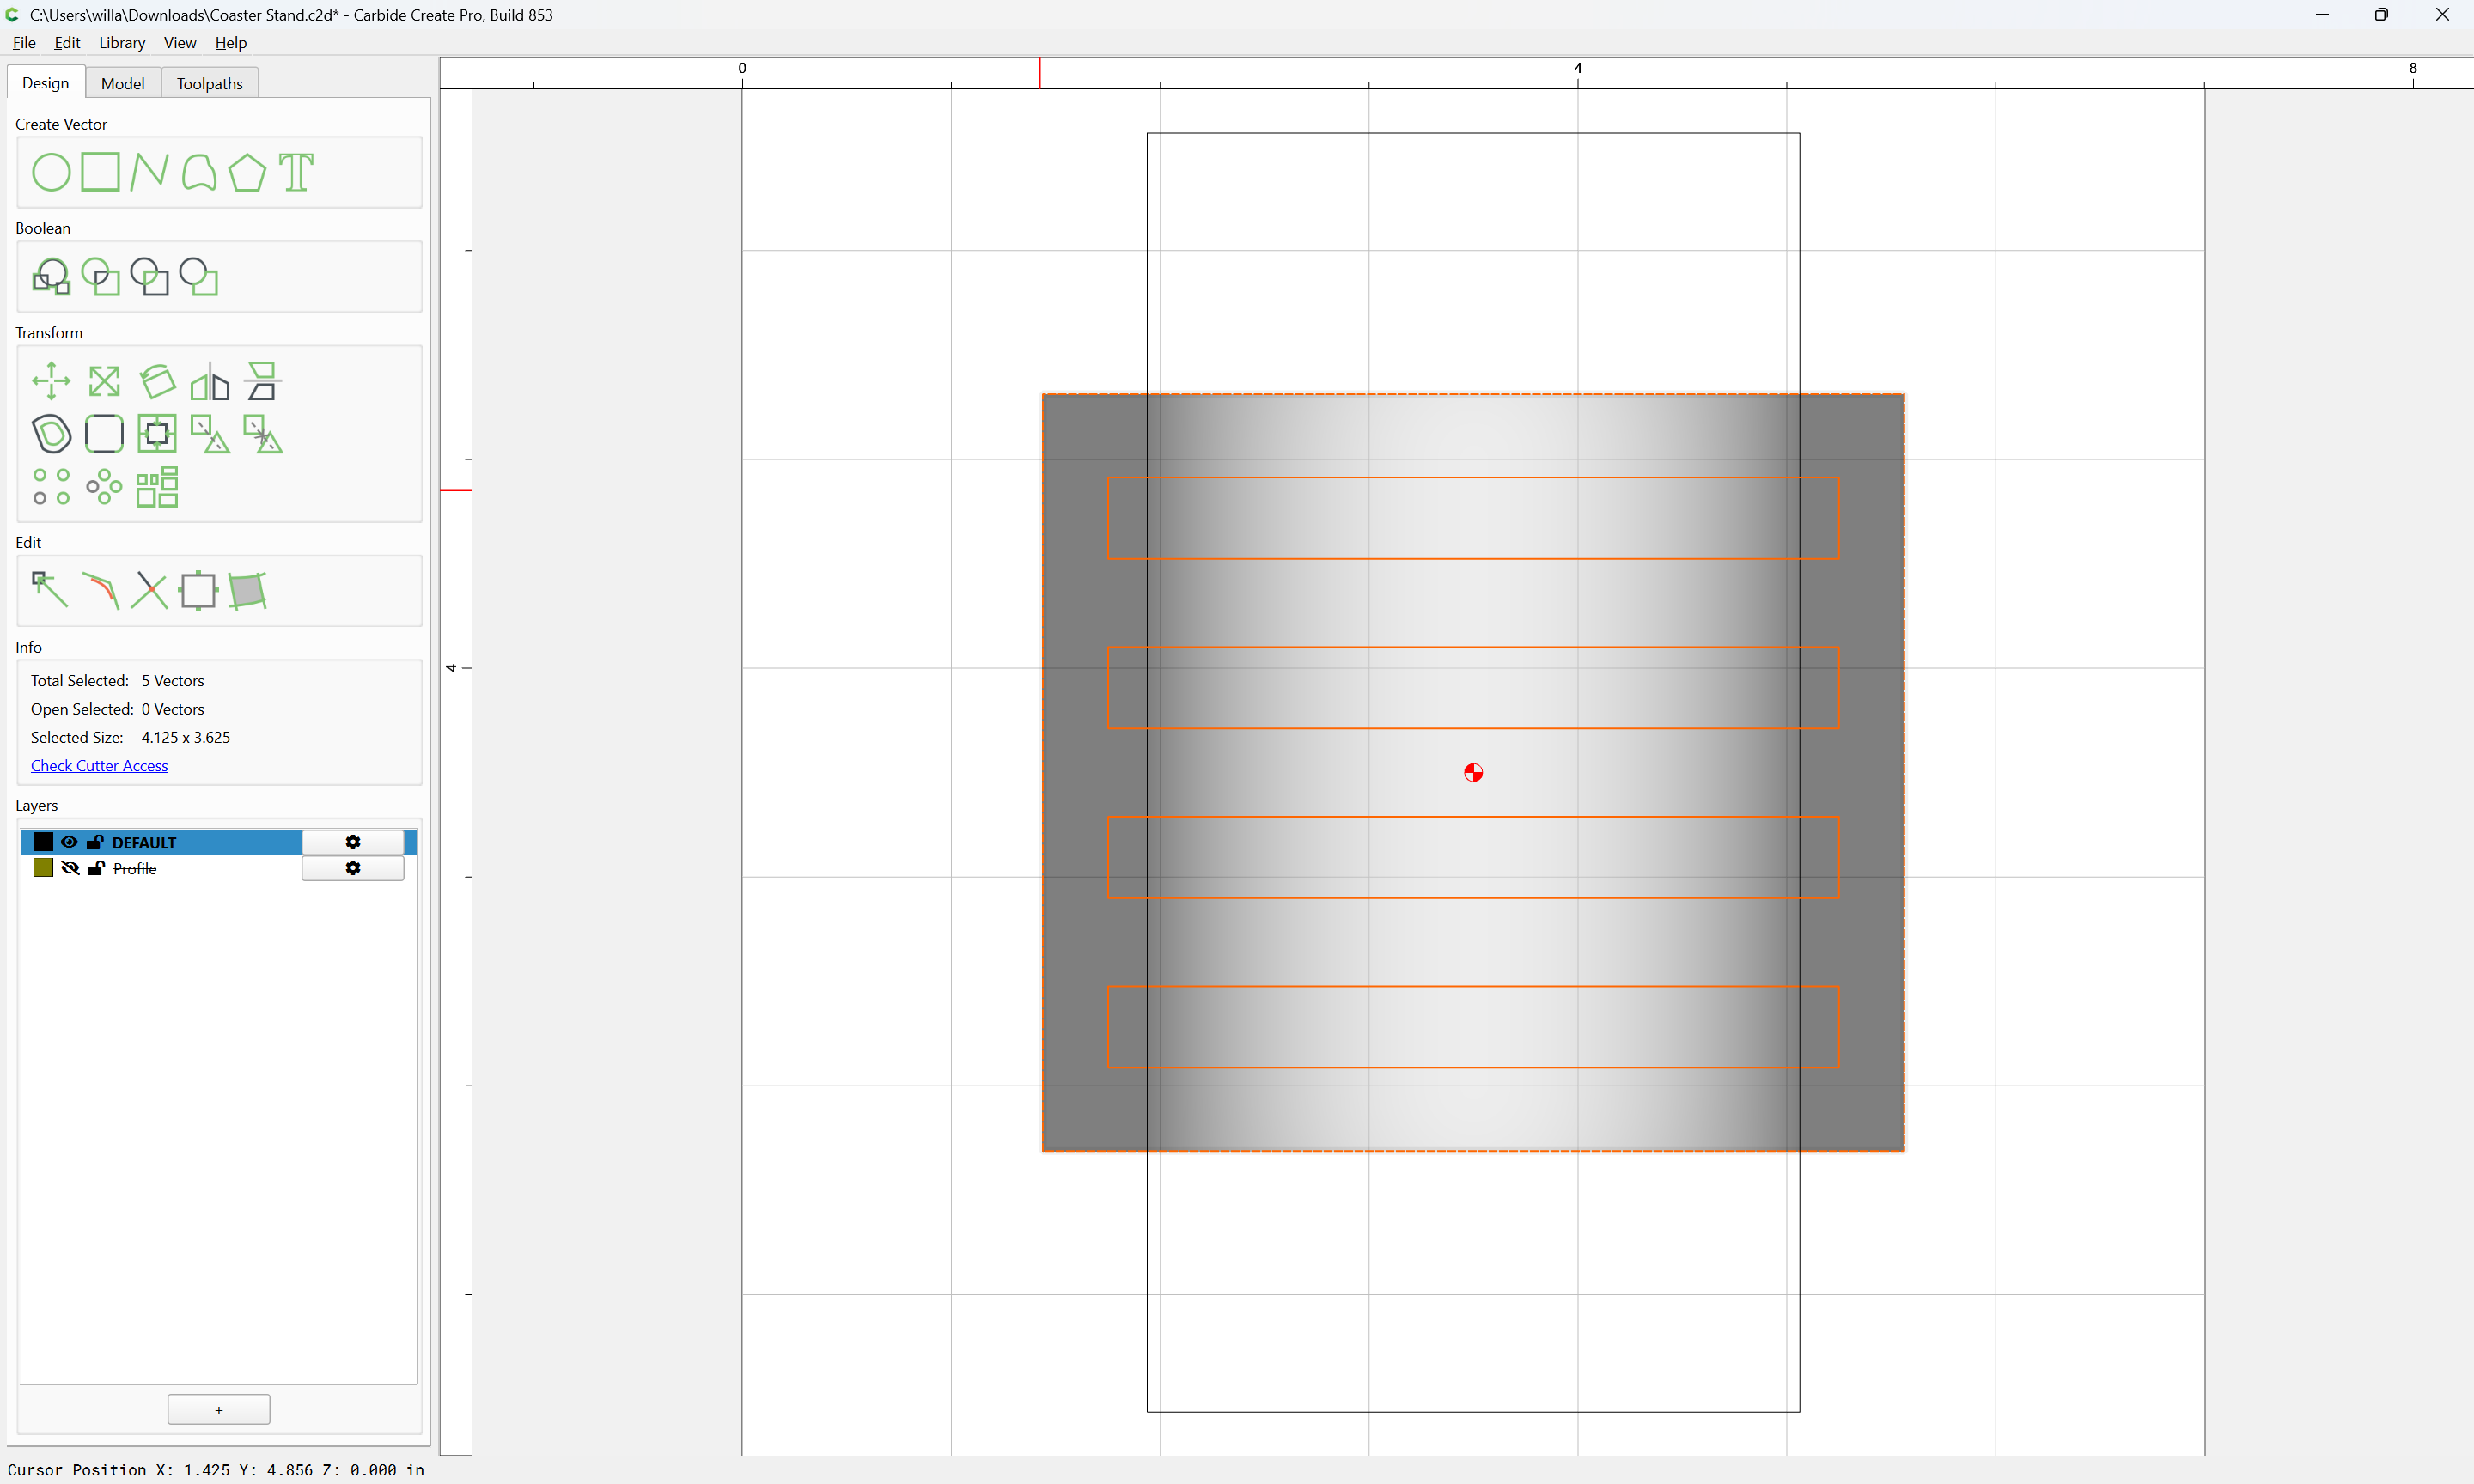Open Profile layer settings gear

click(353, 868)
